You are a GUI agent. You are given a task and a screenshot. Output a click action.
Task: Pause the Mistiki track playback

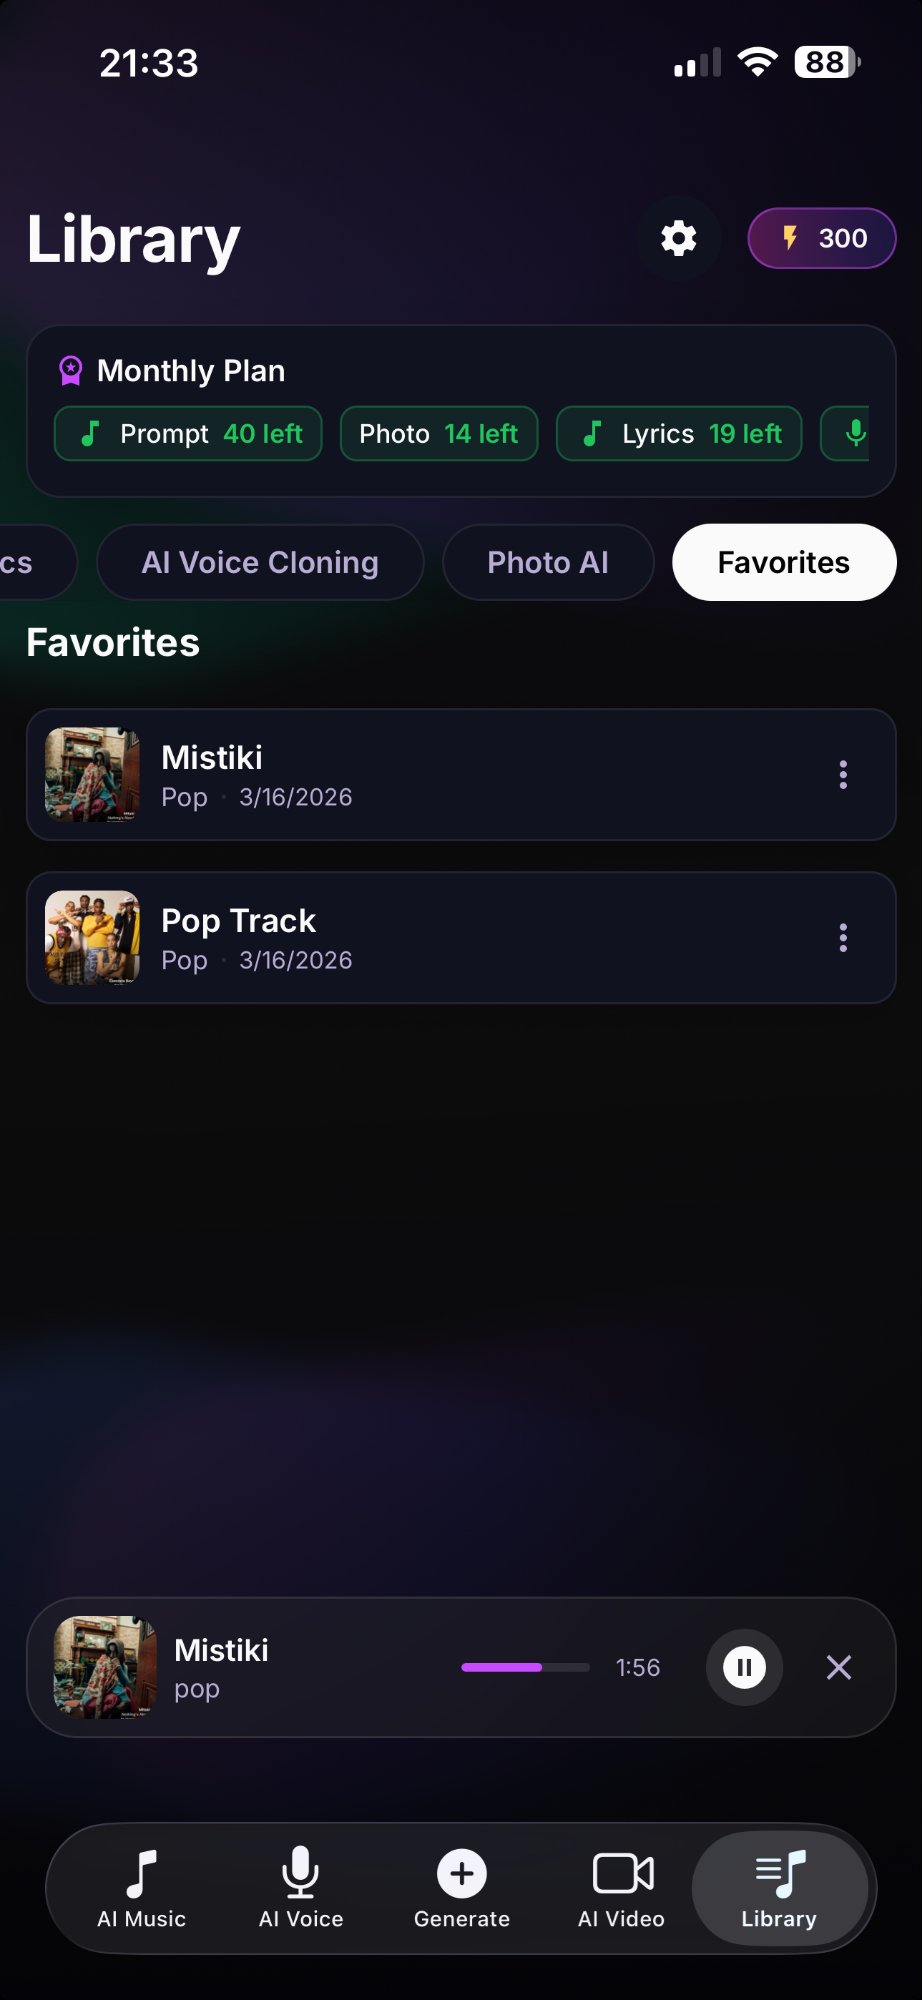[744, 1667]
